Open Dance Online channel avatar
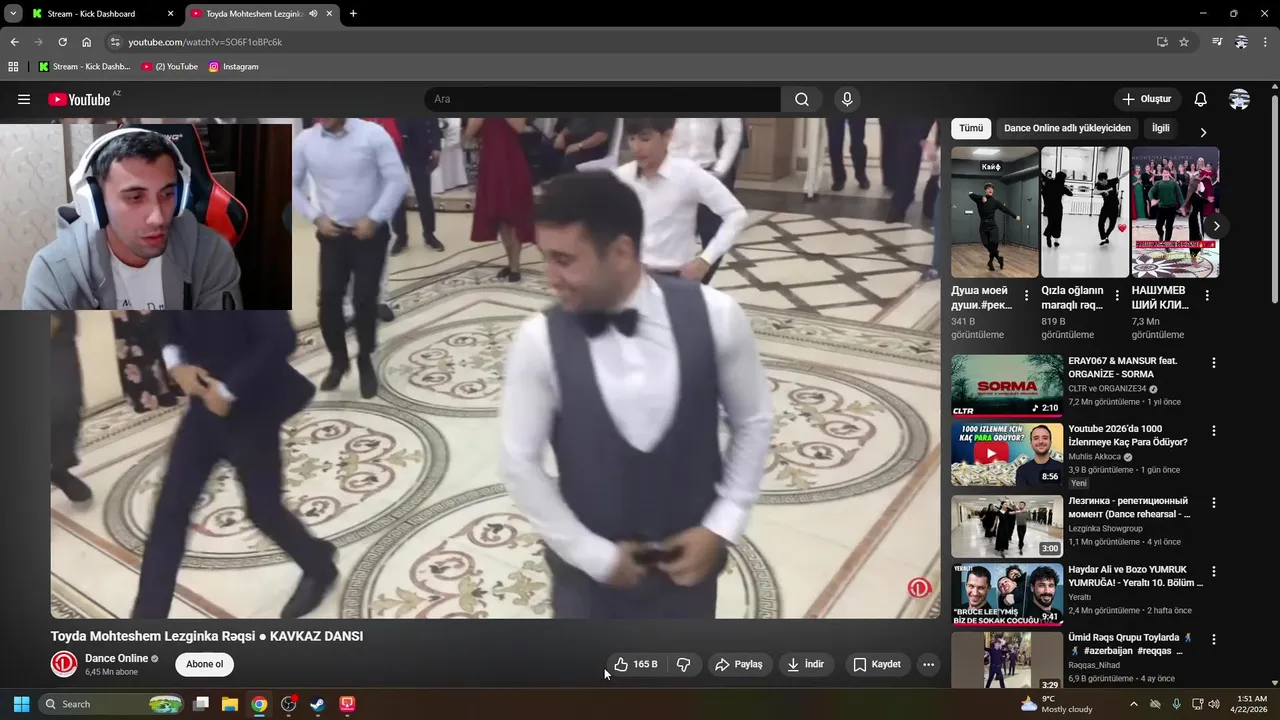Viewport: 1280px width, 720px height. tap(64, 664)
